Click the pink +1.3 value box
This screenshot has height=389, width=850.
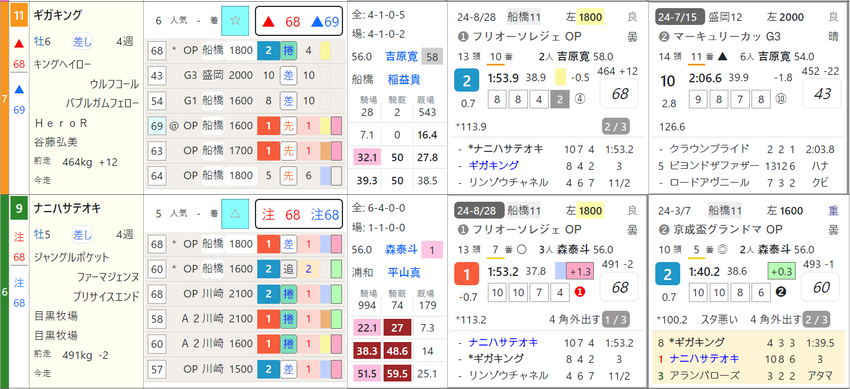coord(581,270)
